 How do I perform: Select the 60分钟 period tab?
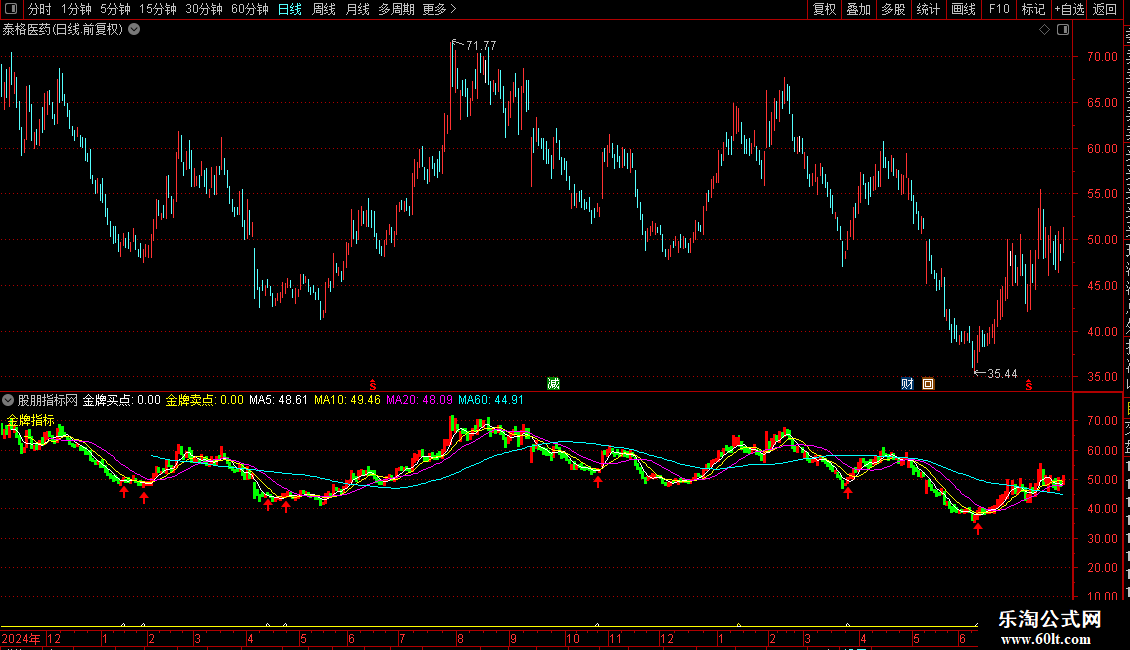click(x=249, y=9)
